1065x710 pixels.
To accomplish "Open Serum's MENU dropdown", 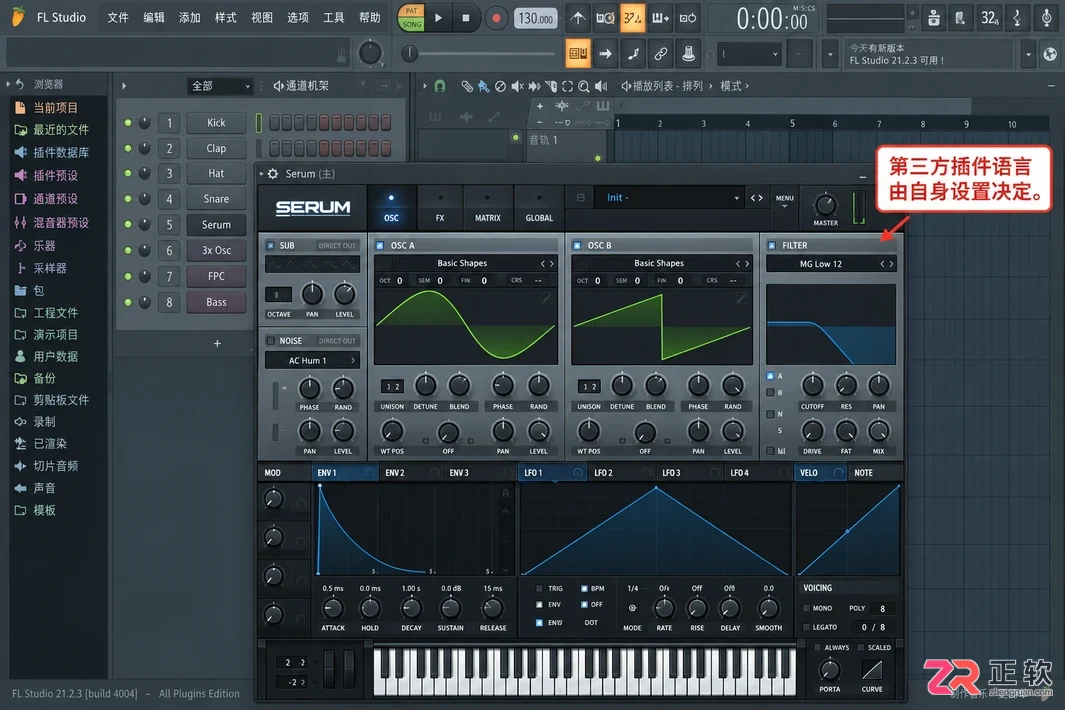I will pyautogui.click(x=784, y=200).
